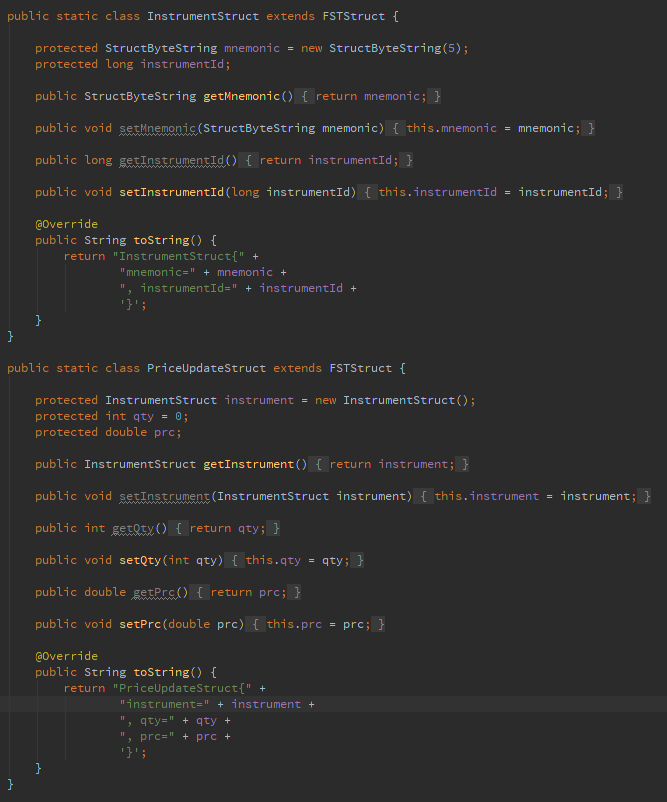667x802 pixels.
Task: Click the "InstrumentStruct{" string literal
Action: (x=179, y=256)
